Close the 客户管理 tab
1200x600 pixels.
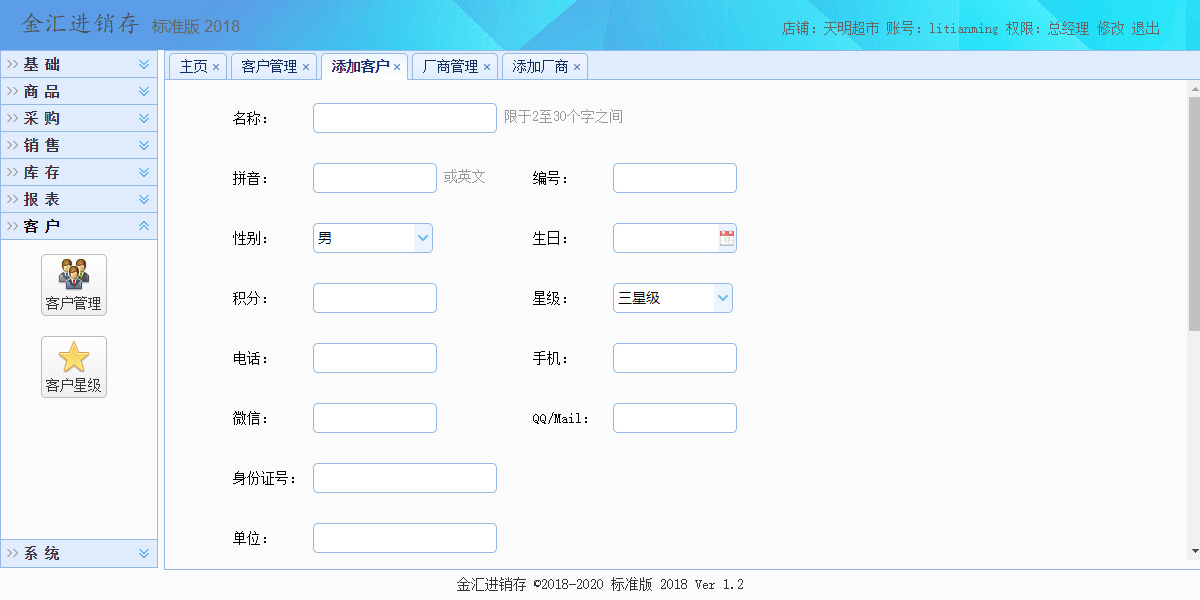click(x=306, y=67)
